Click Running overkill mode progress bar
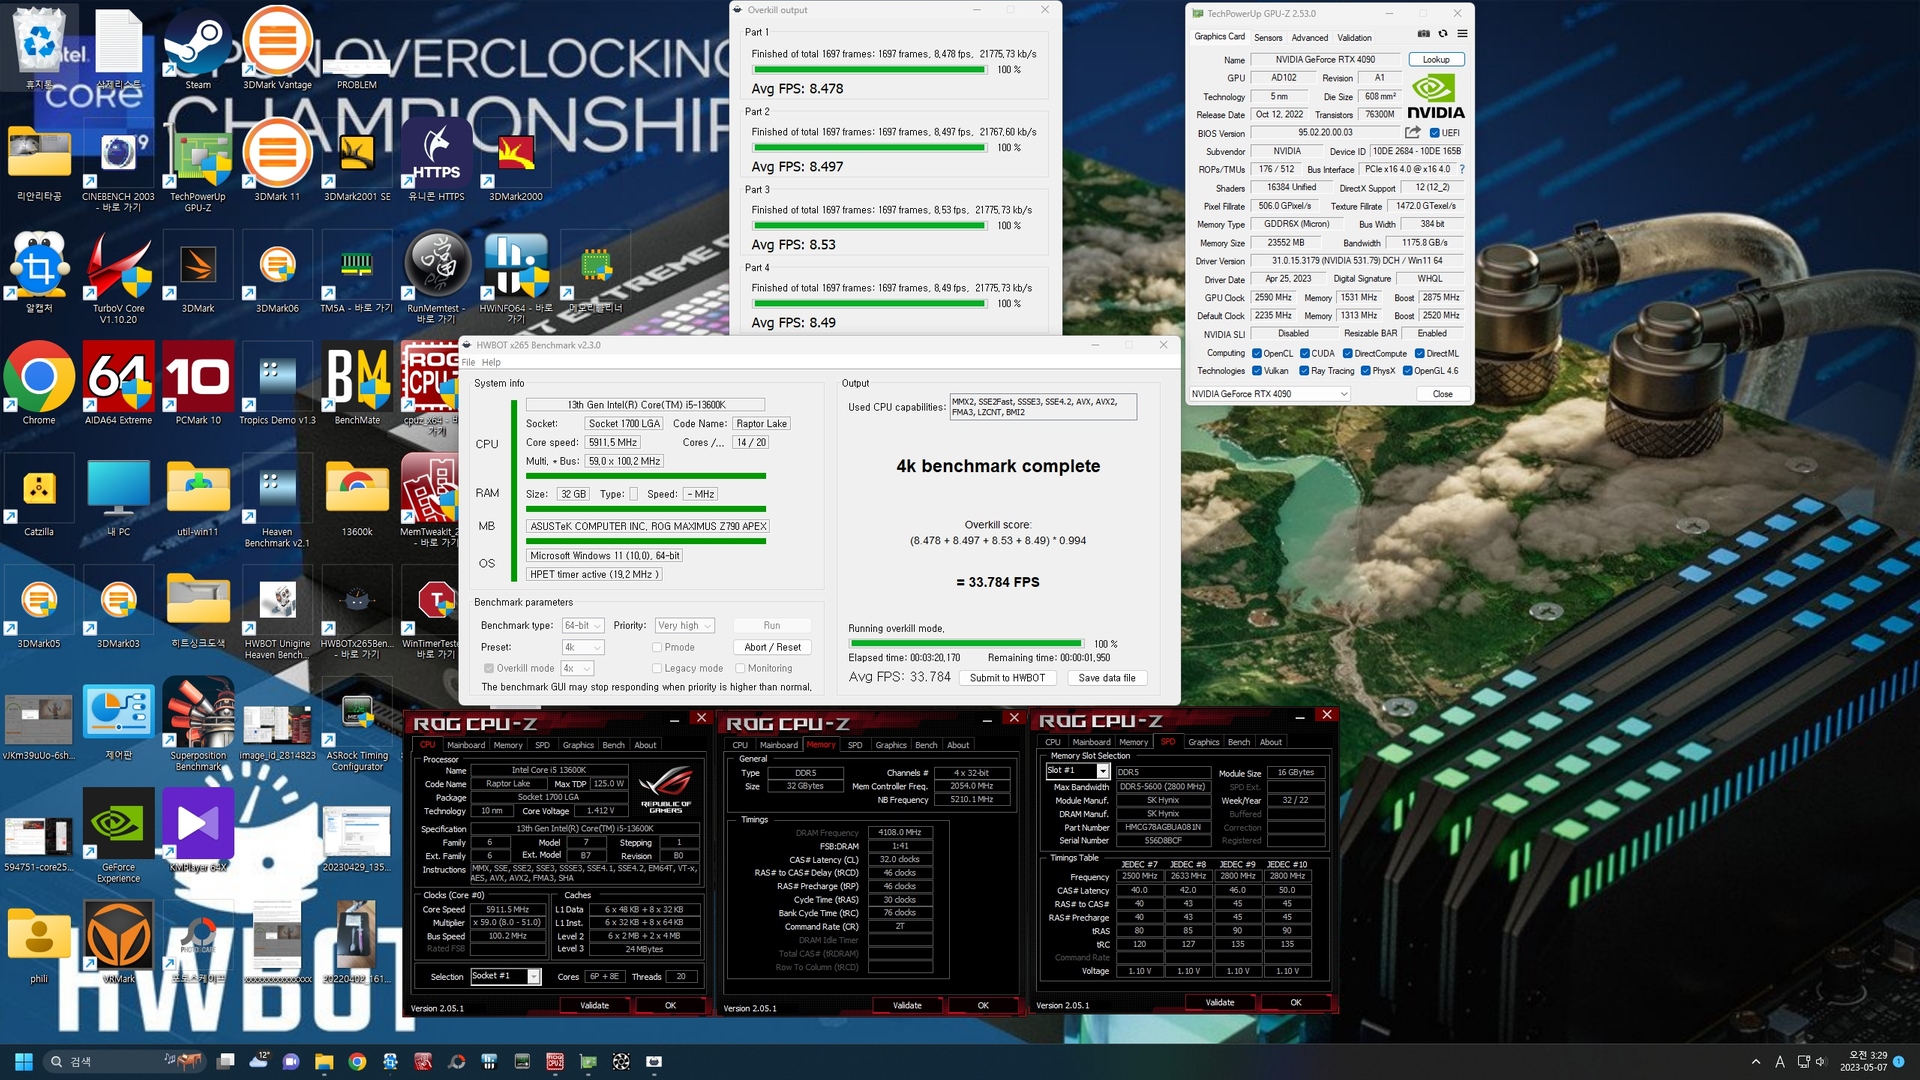Screen dimensions: 1920x1080 [x=966, y=644]
